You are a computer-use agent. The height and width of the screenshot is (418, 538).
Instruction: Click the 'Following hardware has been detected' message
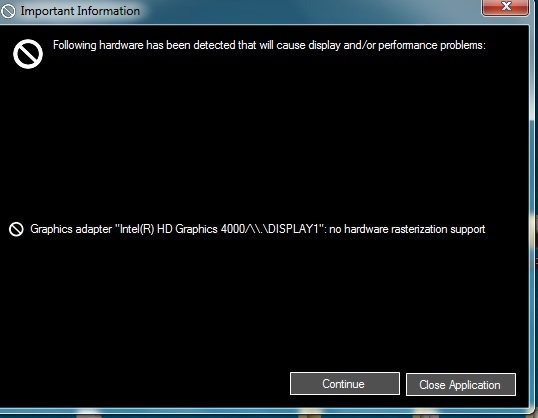[269, 45]
